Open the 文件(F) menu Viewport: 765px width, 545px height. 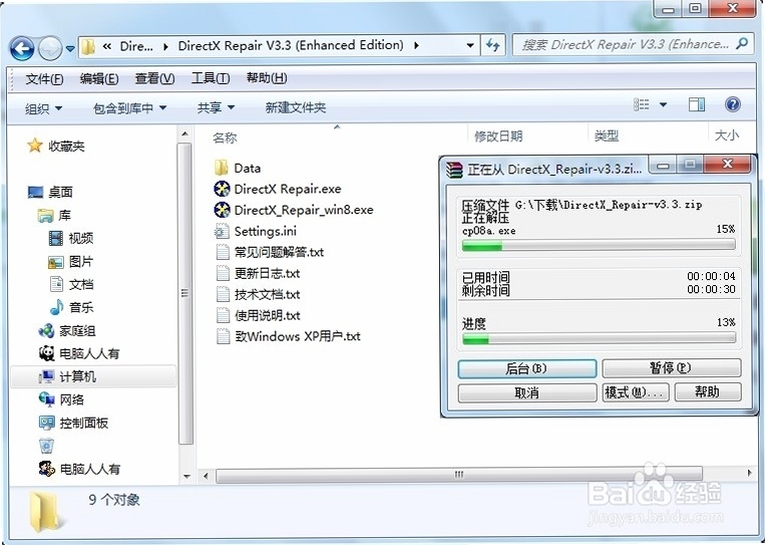coord(44,78)
